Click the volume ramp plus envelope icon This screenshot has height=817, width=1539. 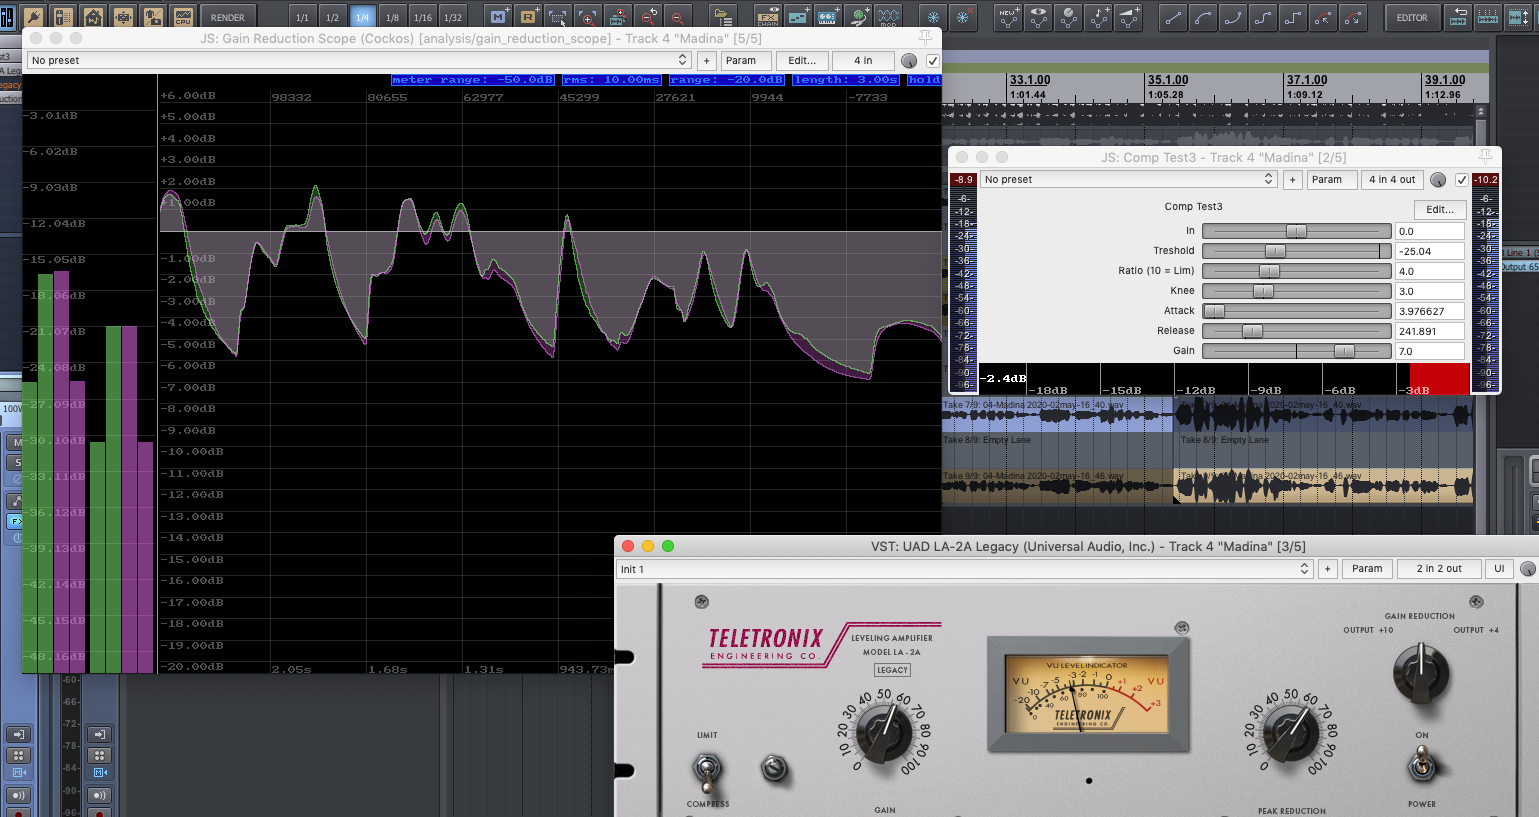coord(1128,17)
